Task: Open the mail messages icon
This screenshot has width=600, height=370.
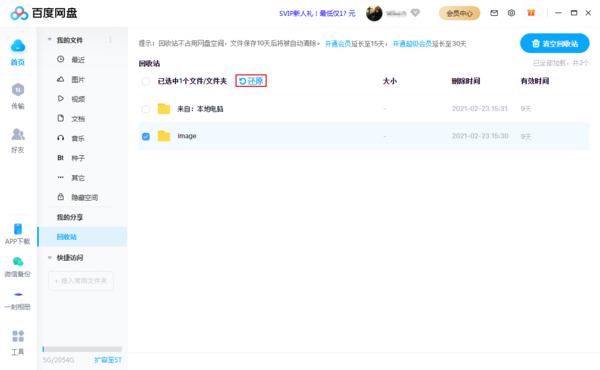Action: [494, 13]
